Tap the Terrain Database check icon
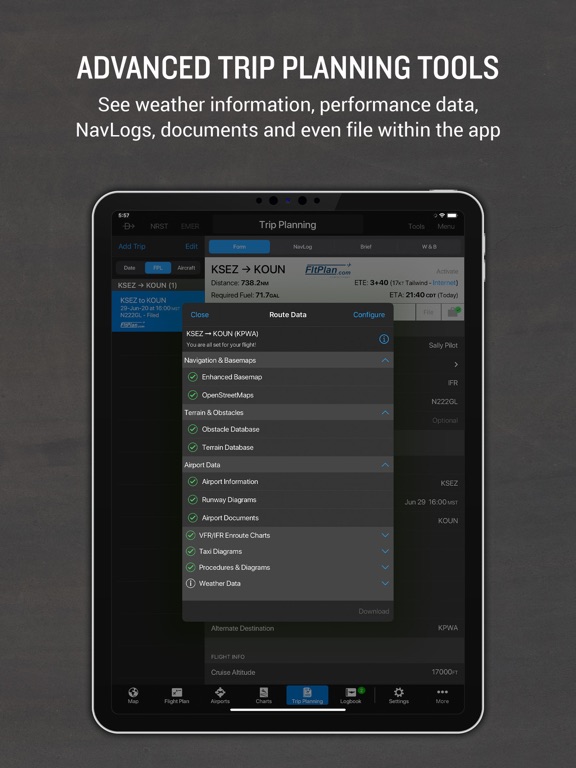The height and width of the screenshot is (768, 576). coord(192,447)
